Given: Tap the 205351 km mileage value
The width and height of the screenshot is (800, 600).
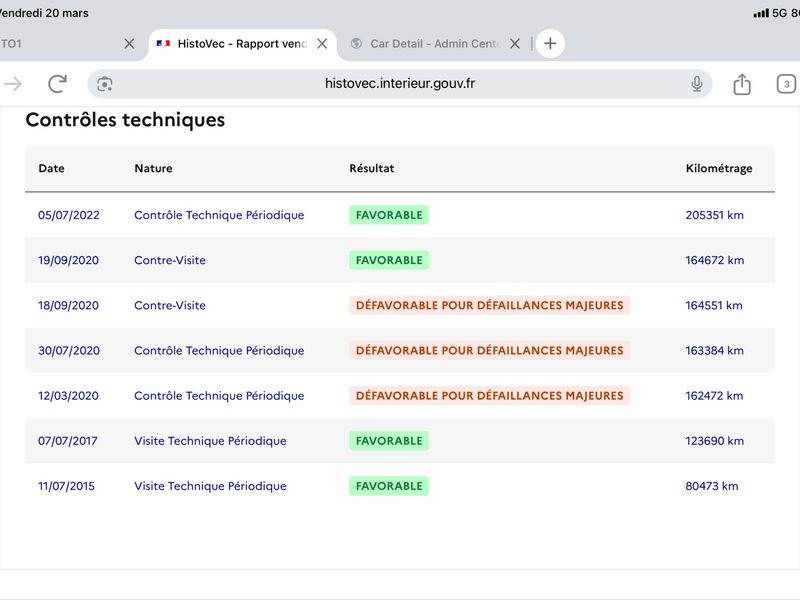Looking at the screenshot, I should point(714,215).
